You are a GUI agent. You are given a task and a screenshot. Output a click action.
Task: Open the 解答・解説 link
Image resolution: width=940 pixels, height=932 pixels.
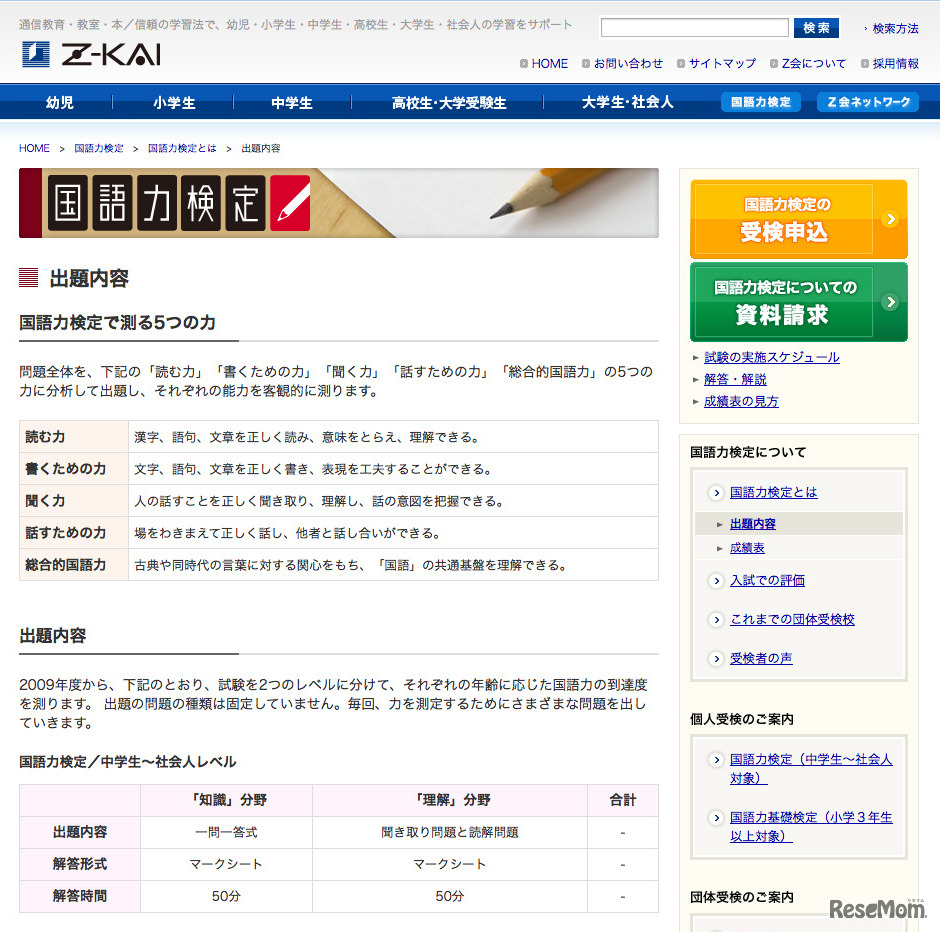735,379
